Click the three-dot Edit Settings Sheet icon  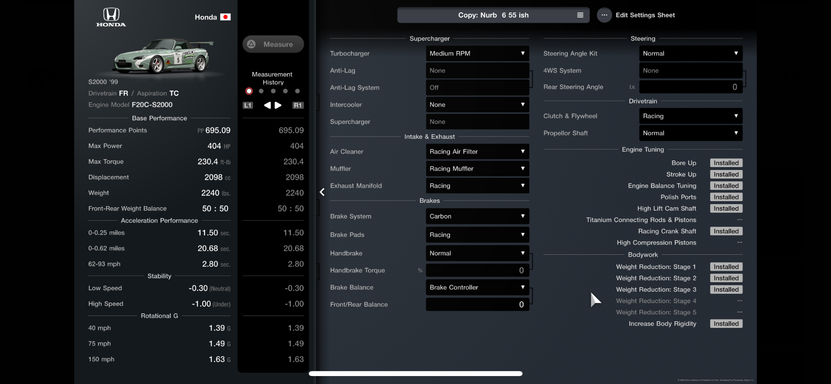(x=604, y=15)
